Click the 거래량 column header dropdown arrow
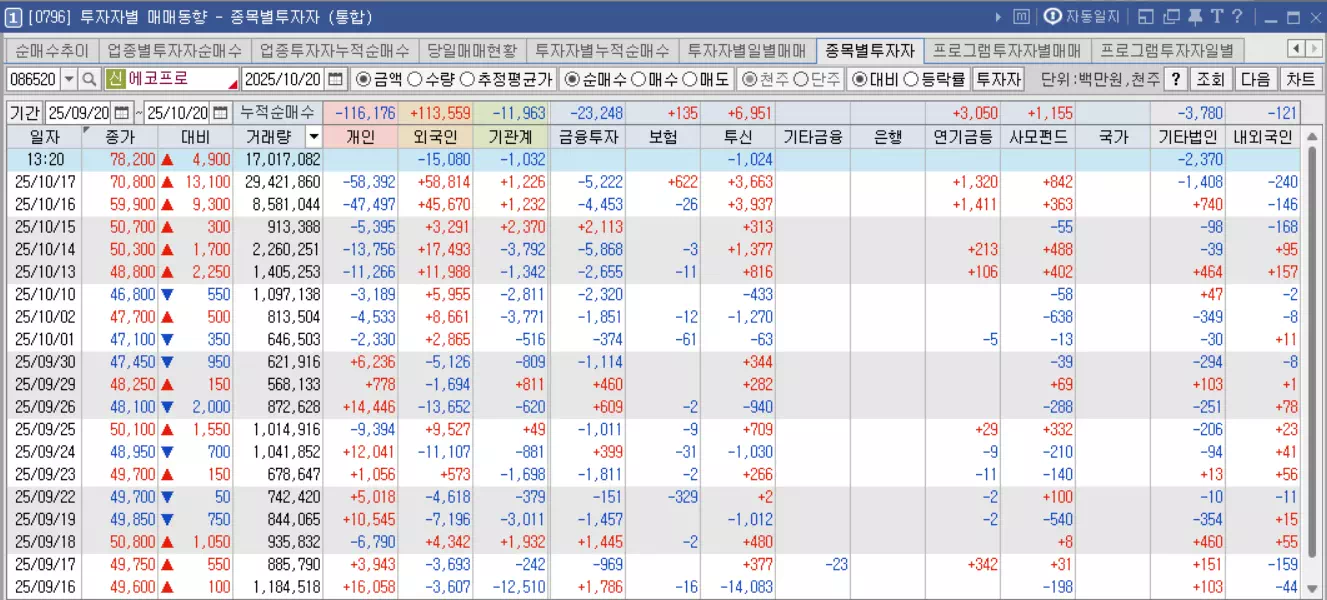The width and height of the screenshot is (1327, 600). tap(313, 137)
